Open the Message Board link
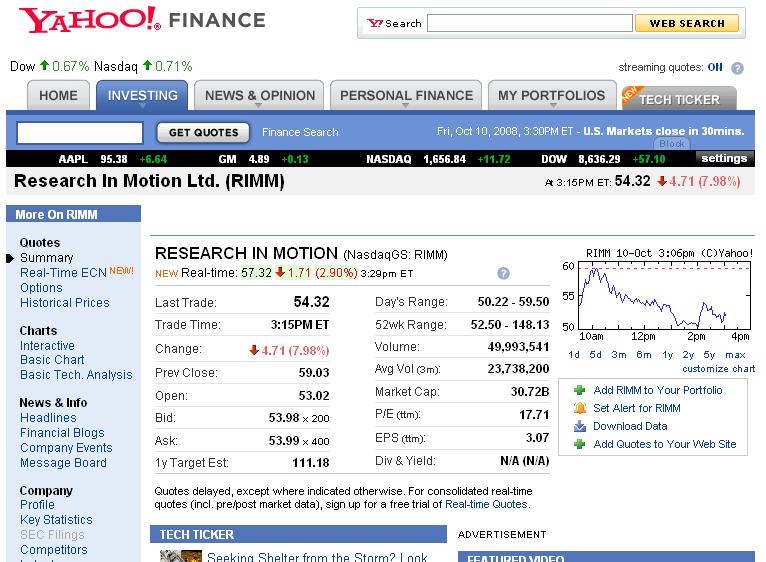Viewport: 766px width, 562px height. (x=64, y=463)
